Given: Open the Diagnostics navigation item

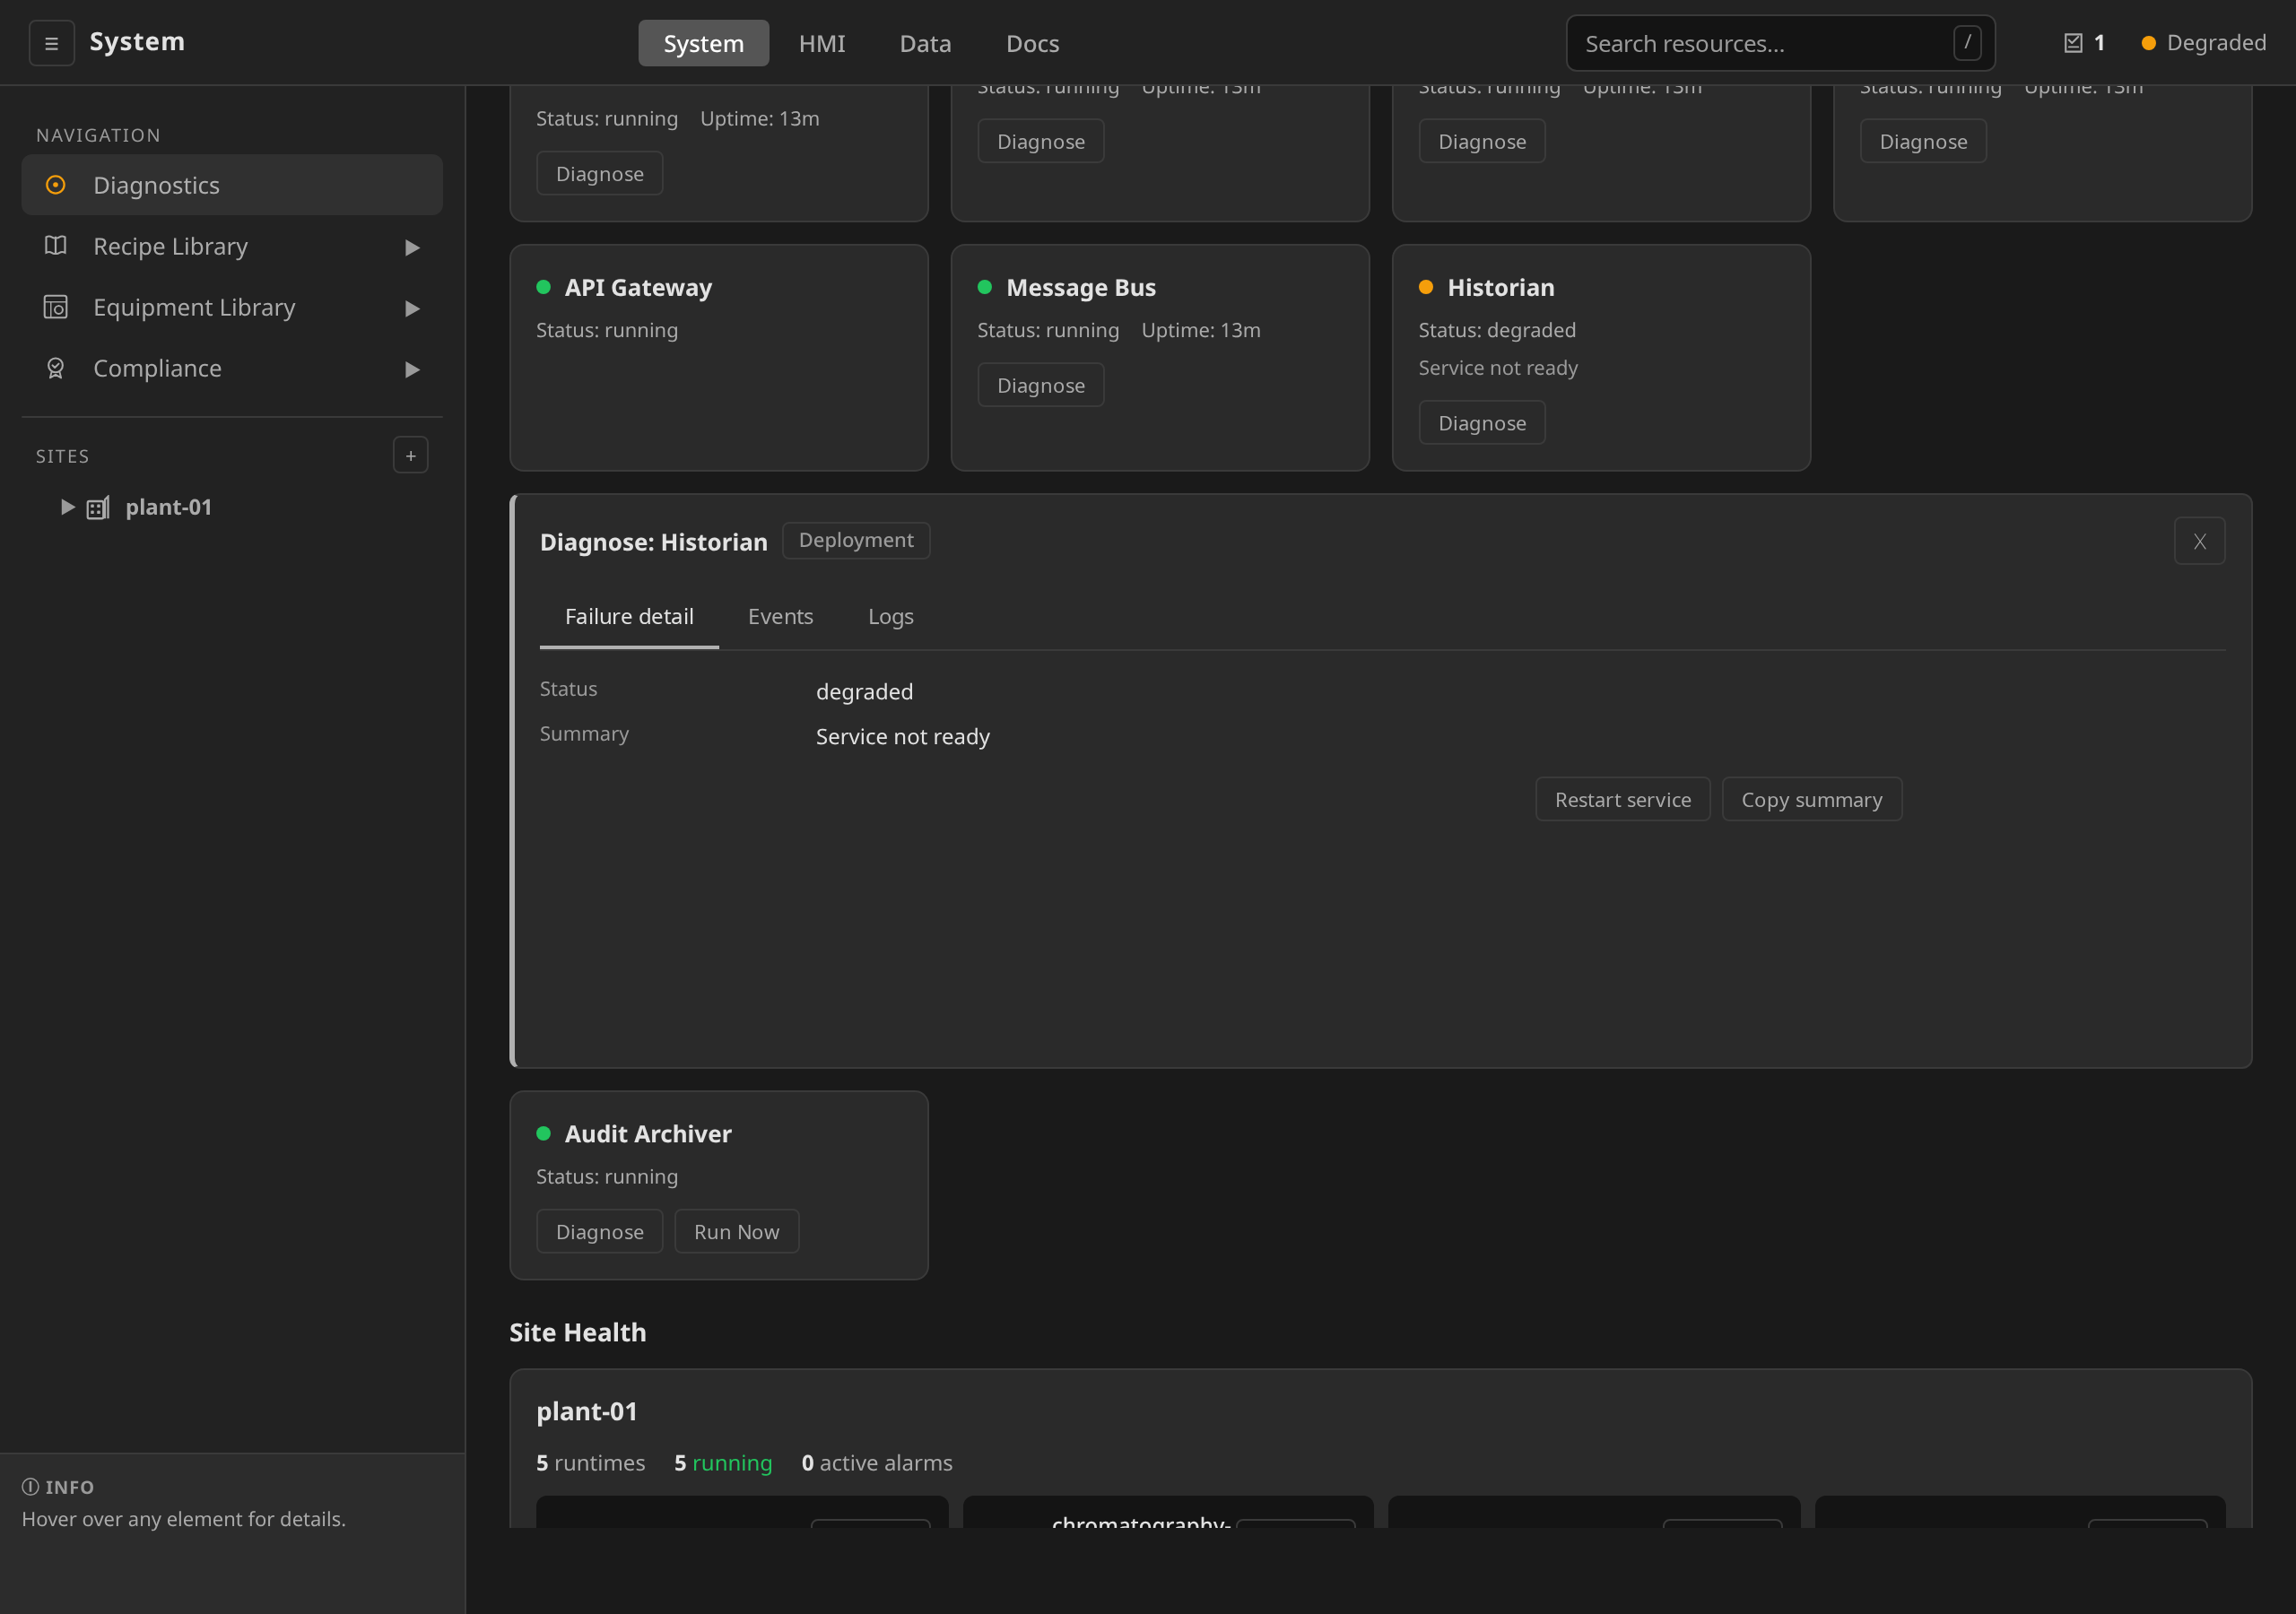Looking at the screenshot, I should pyautogui.click(x=232, y=185).
